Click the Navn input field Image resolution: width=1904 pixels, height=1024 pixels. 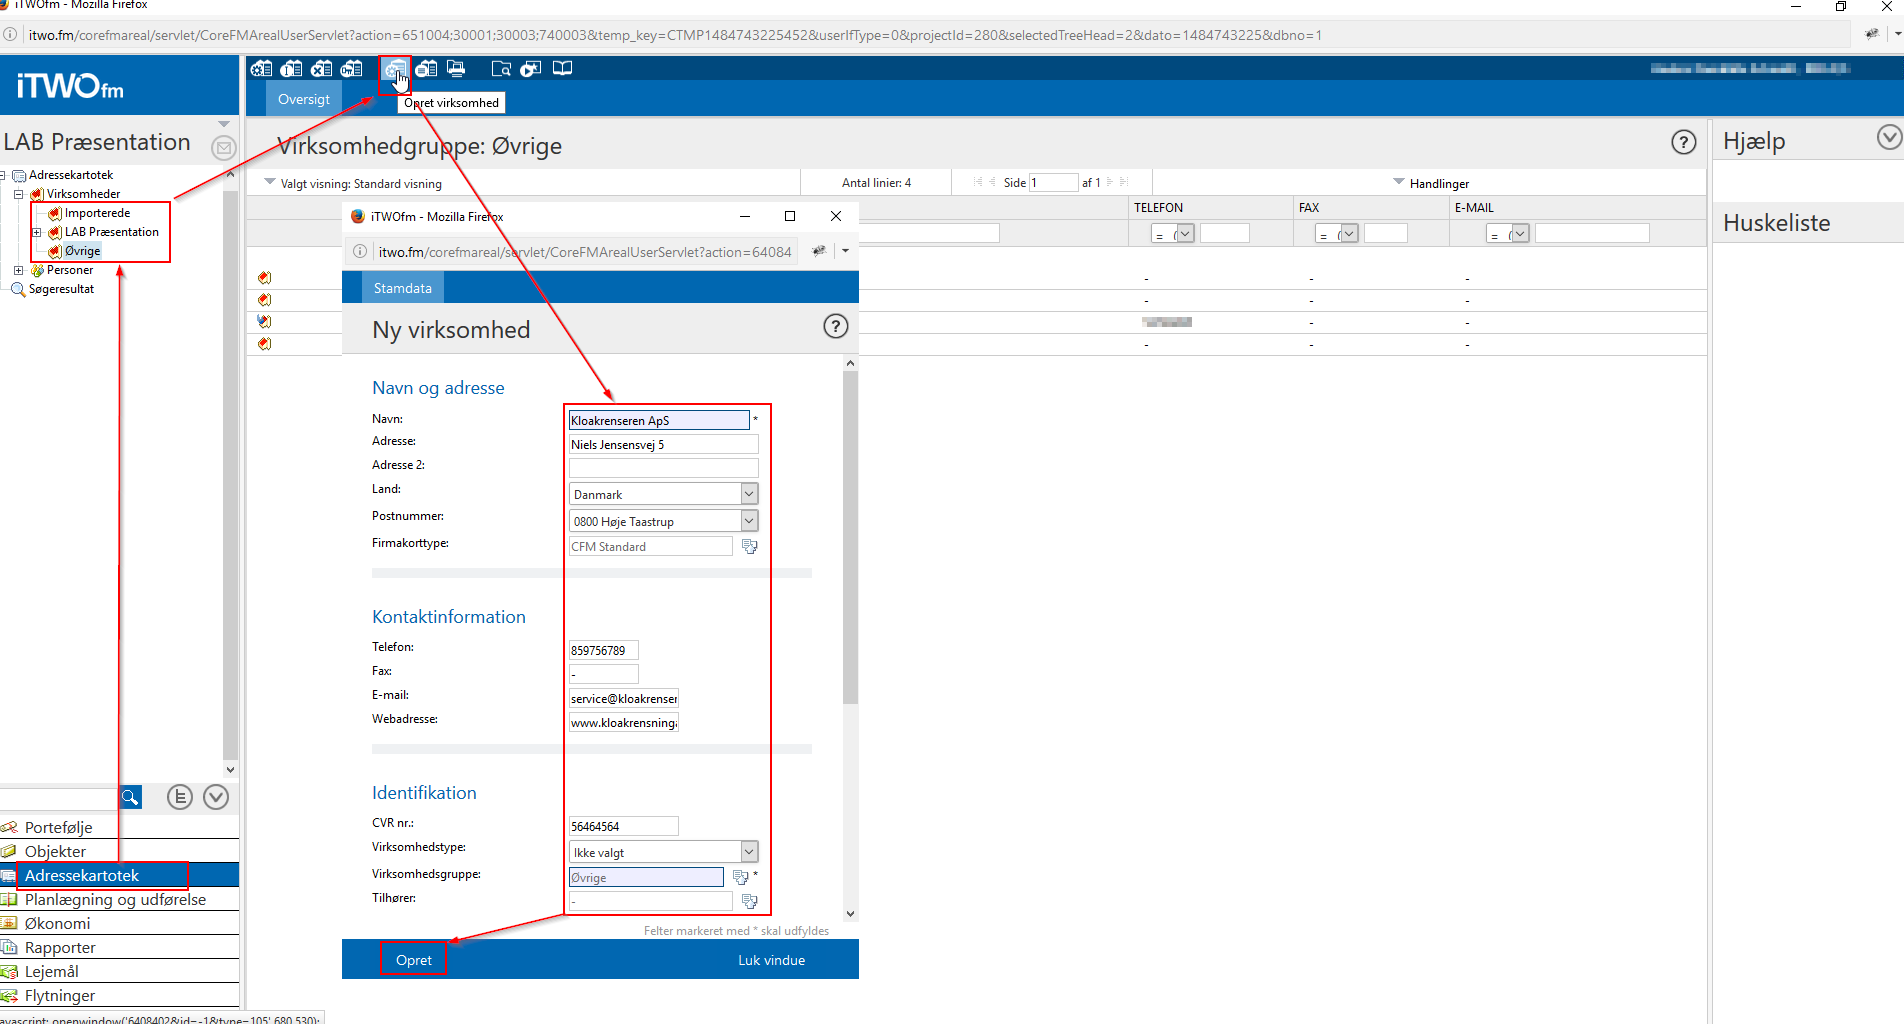click(x=658, y=420)
